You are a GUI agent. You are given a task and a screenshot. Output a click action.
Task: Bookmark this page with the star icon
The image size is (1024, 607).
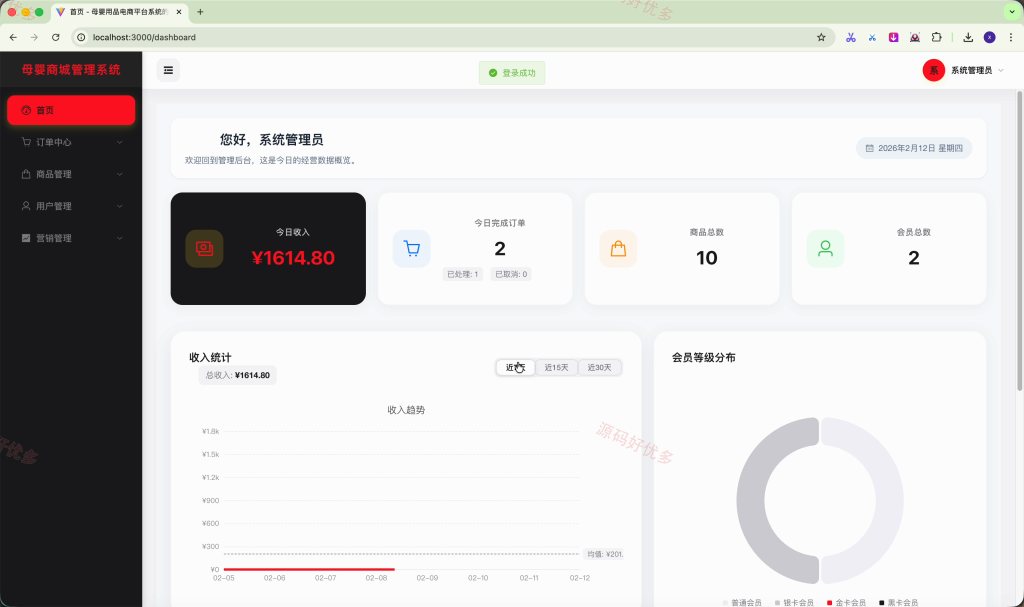pos(821,37)
